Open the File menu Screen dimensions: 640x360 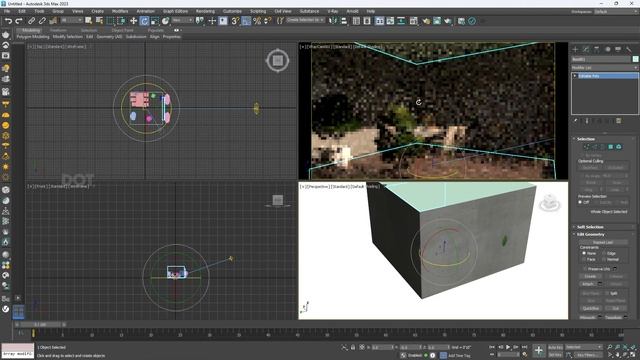(7, 11)
